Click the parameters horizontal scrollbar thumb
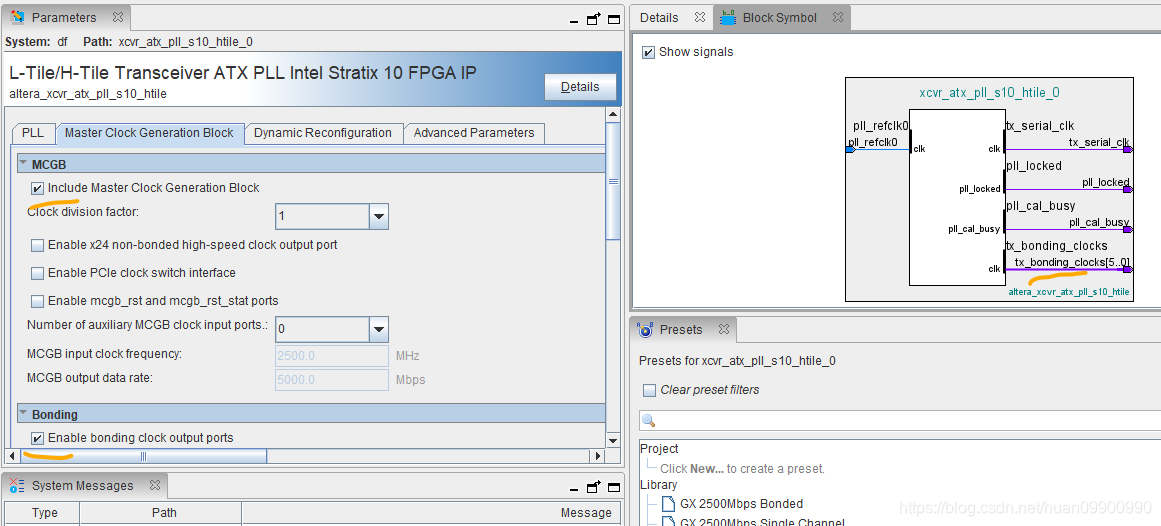1161x526 pixels. [x=143, y=456]
